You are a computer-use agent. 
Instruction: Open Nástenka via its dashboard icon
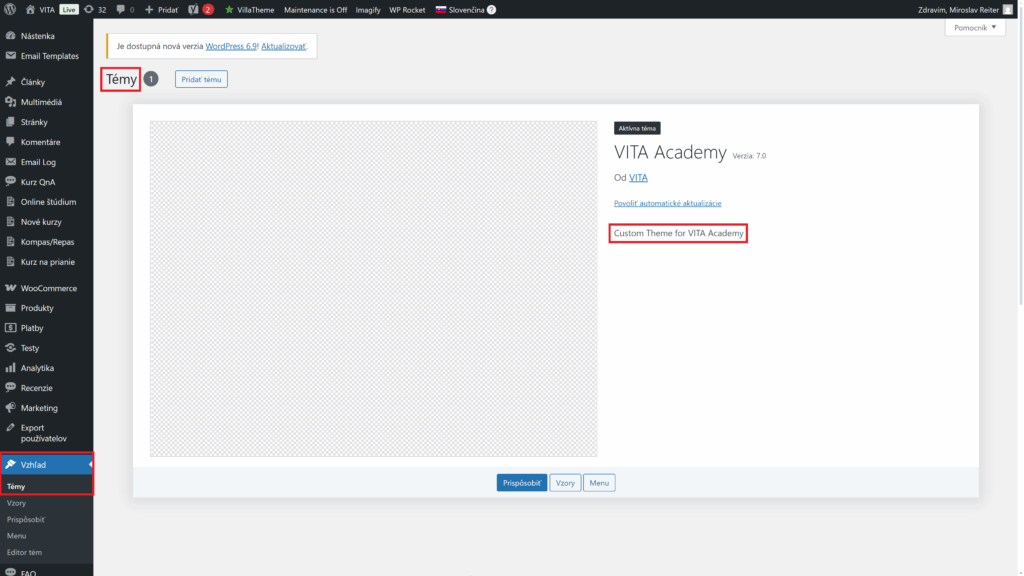(11, 35)
